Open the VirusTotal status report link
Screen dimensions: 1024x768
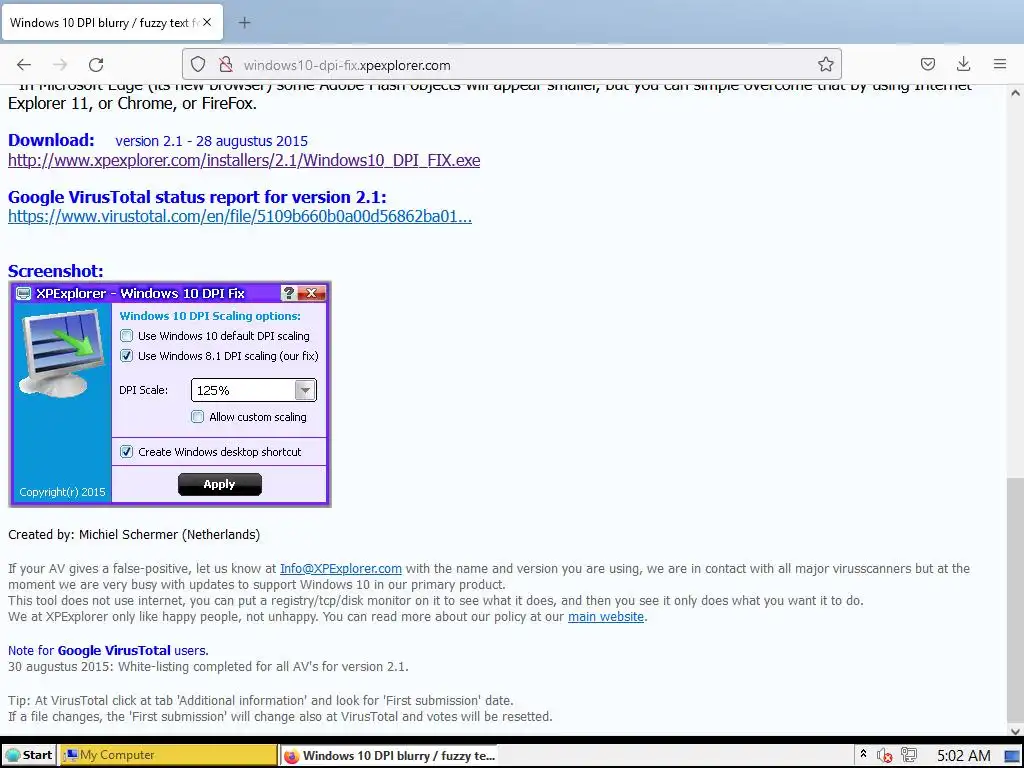[x=240, y=217]
